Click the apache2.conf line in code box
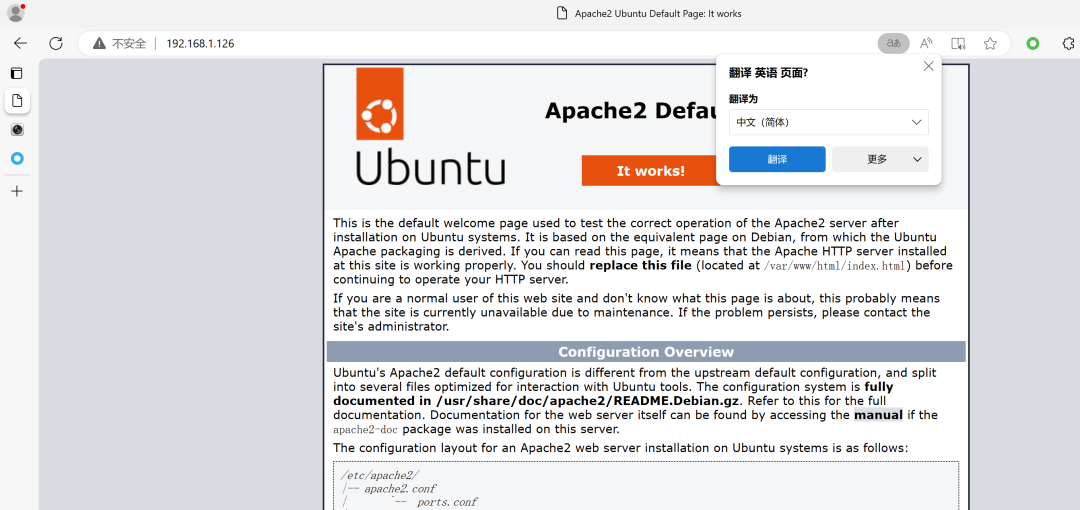 coord(398,489)
